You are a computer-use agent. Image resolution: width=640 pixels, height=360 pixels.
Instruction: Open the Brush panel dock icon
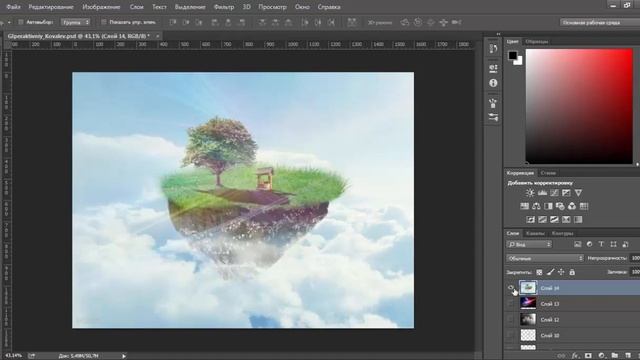pyautogui.click(x=493, y=103)
